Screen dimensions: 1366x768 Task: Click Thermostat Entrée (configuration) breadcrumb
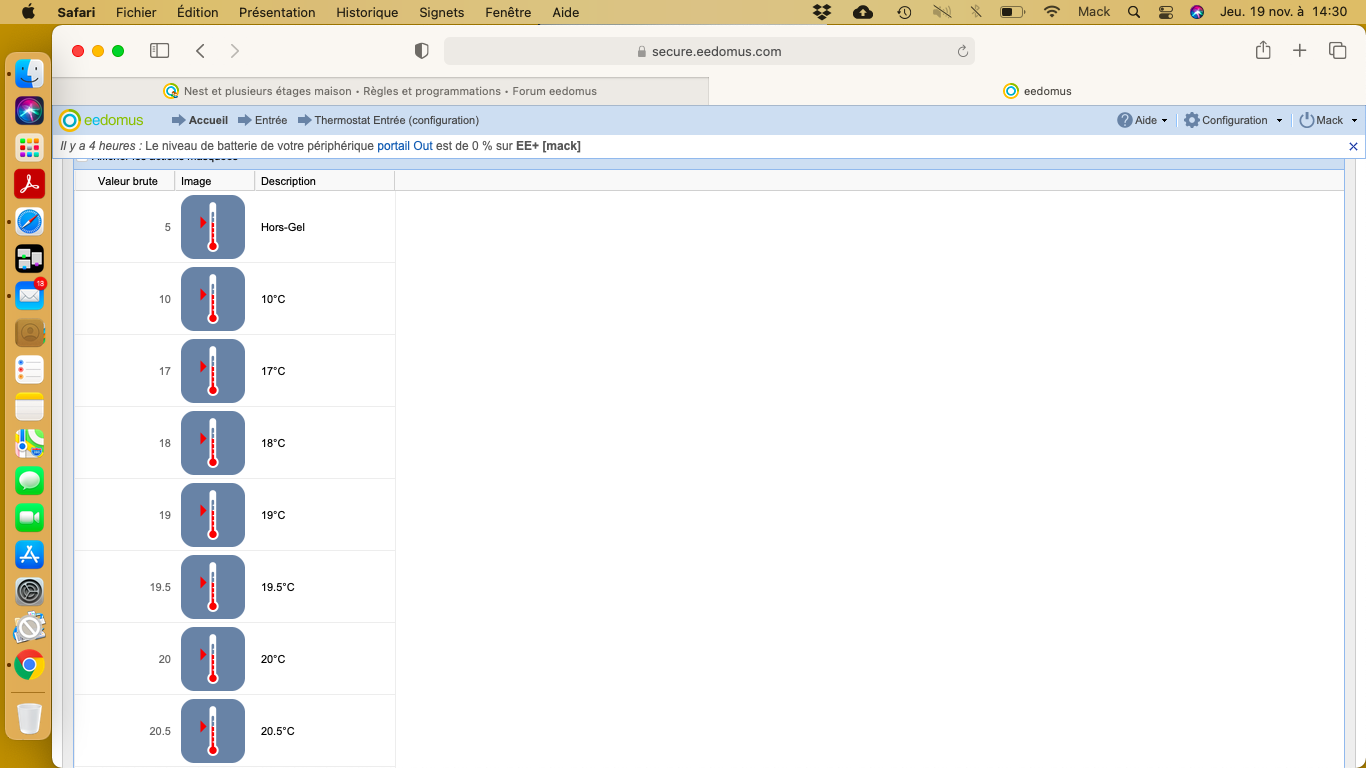point(388,120)
